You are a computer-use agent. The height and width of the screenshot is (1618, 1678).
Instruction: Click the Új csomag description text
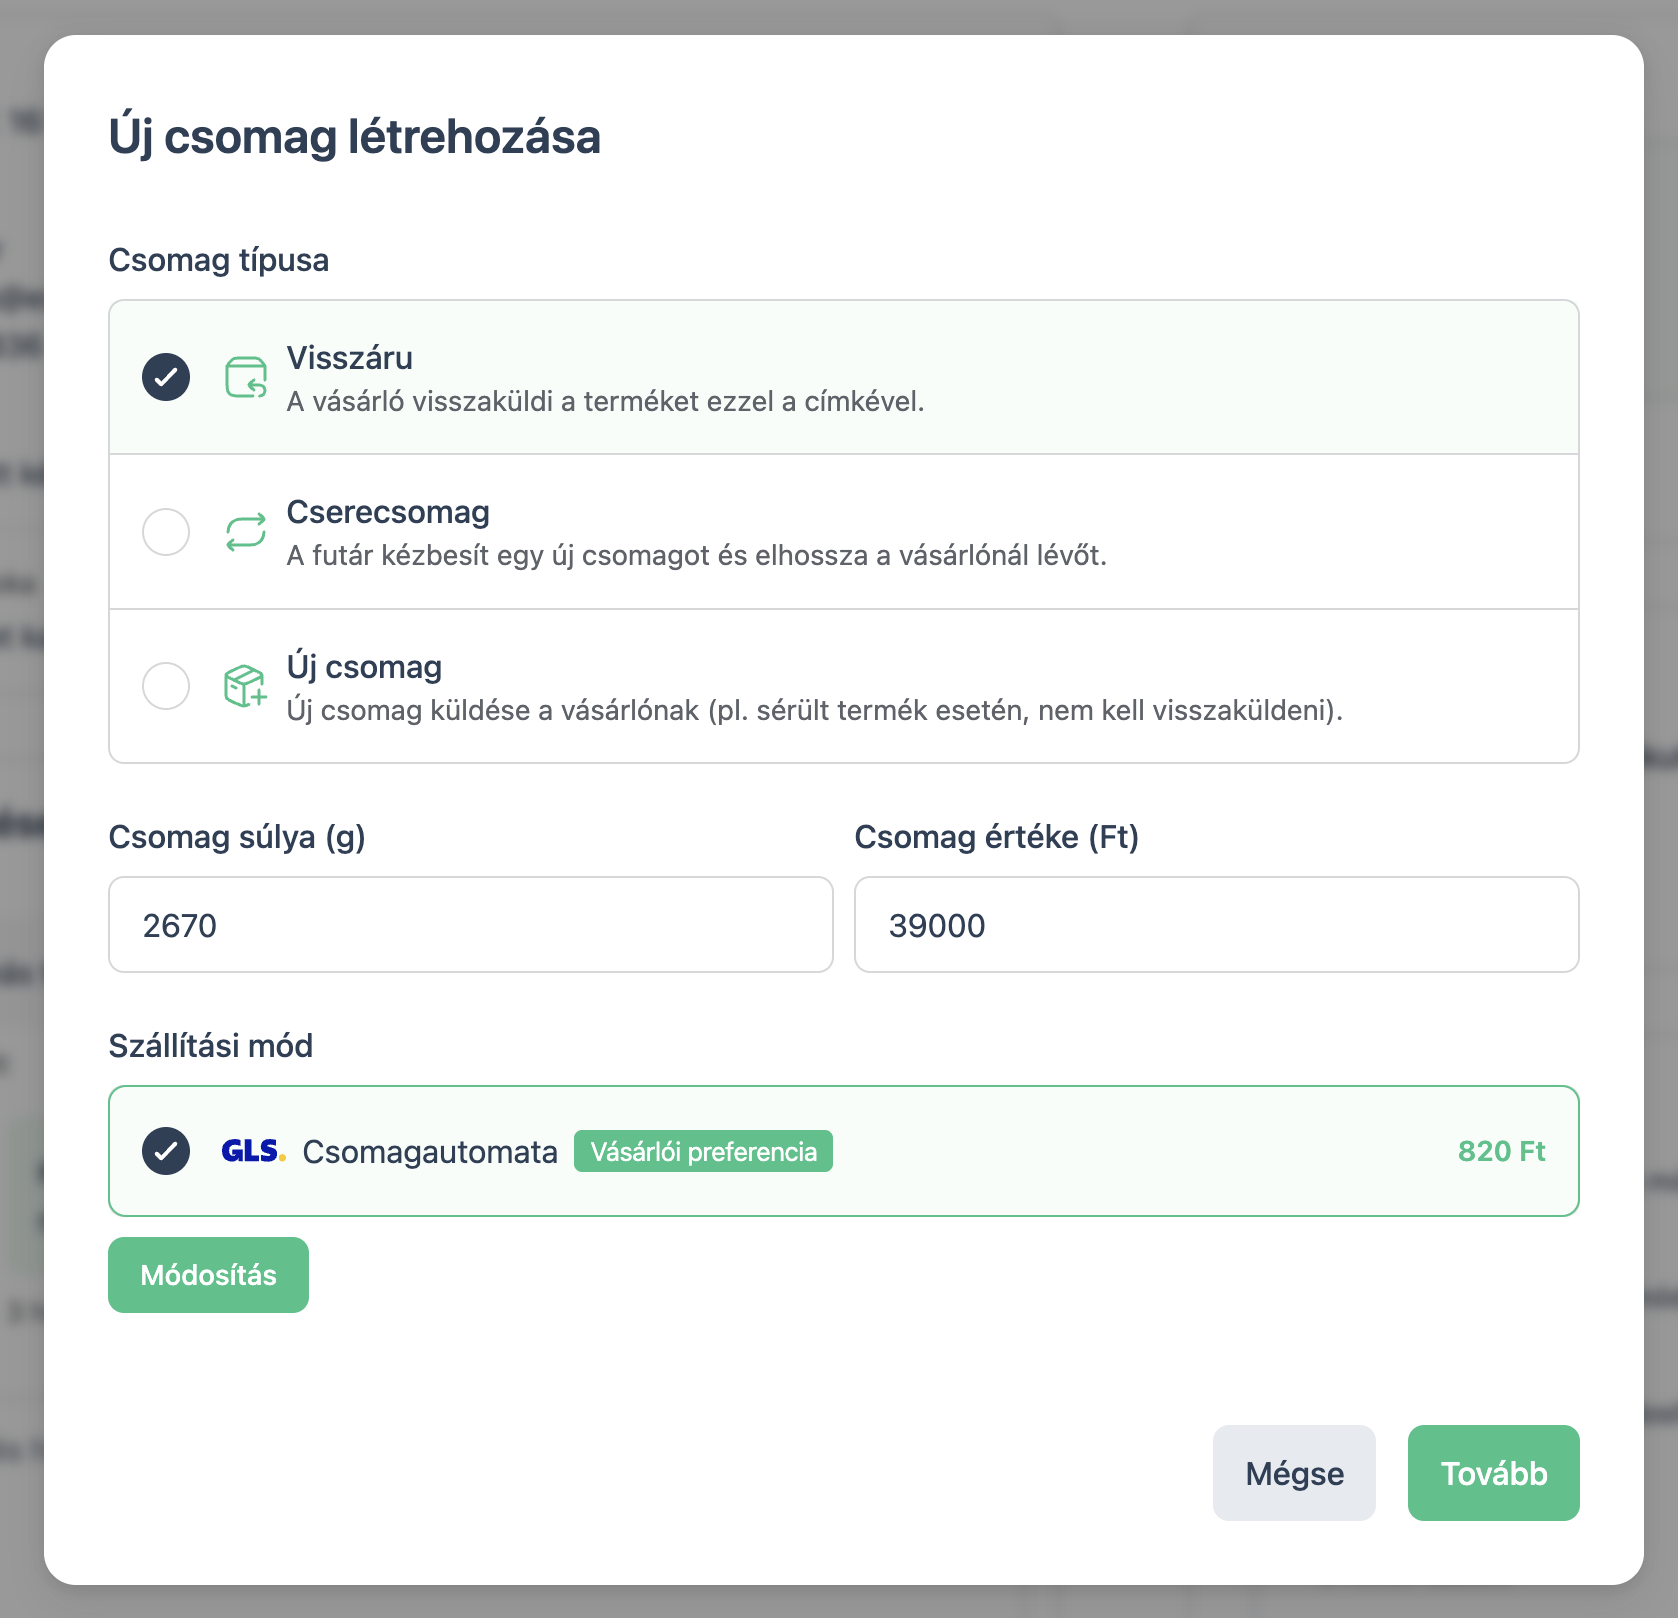pyautogui.click(x=815, y=711)
